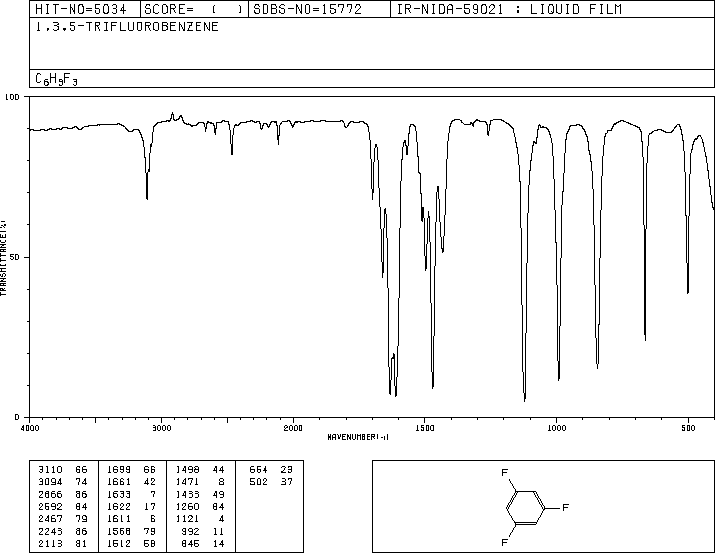Click the WAVENUMBER x-axis label
Screen dimensions: 715x553
point(358,437)
